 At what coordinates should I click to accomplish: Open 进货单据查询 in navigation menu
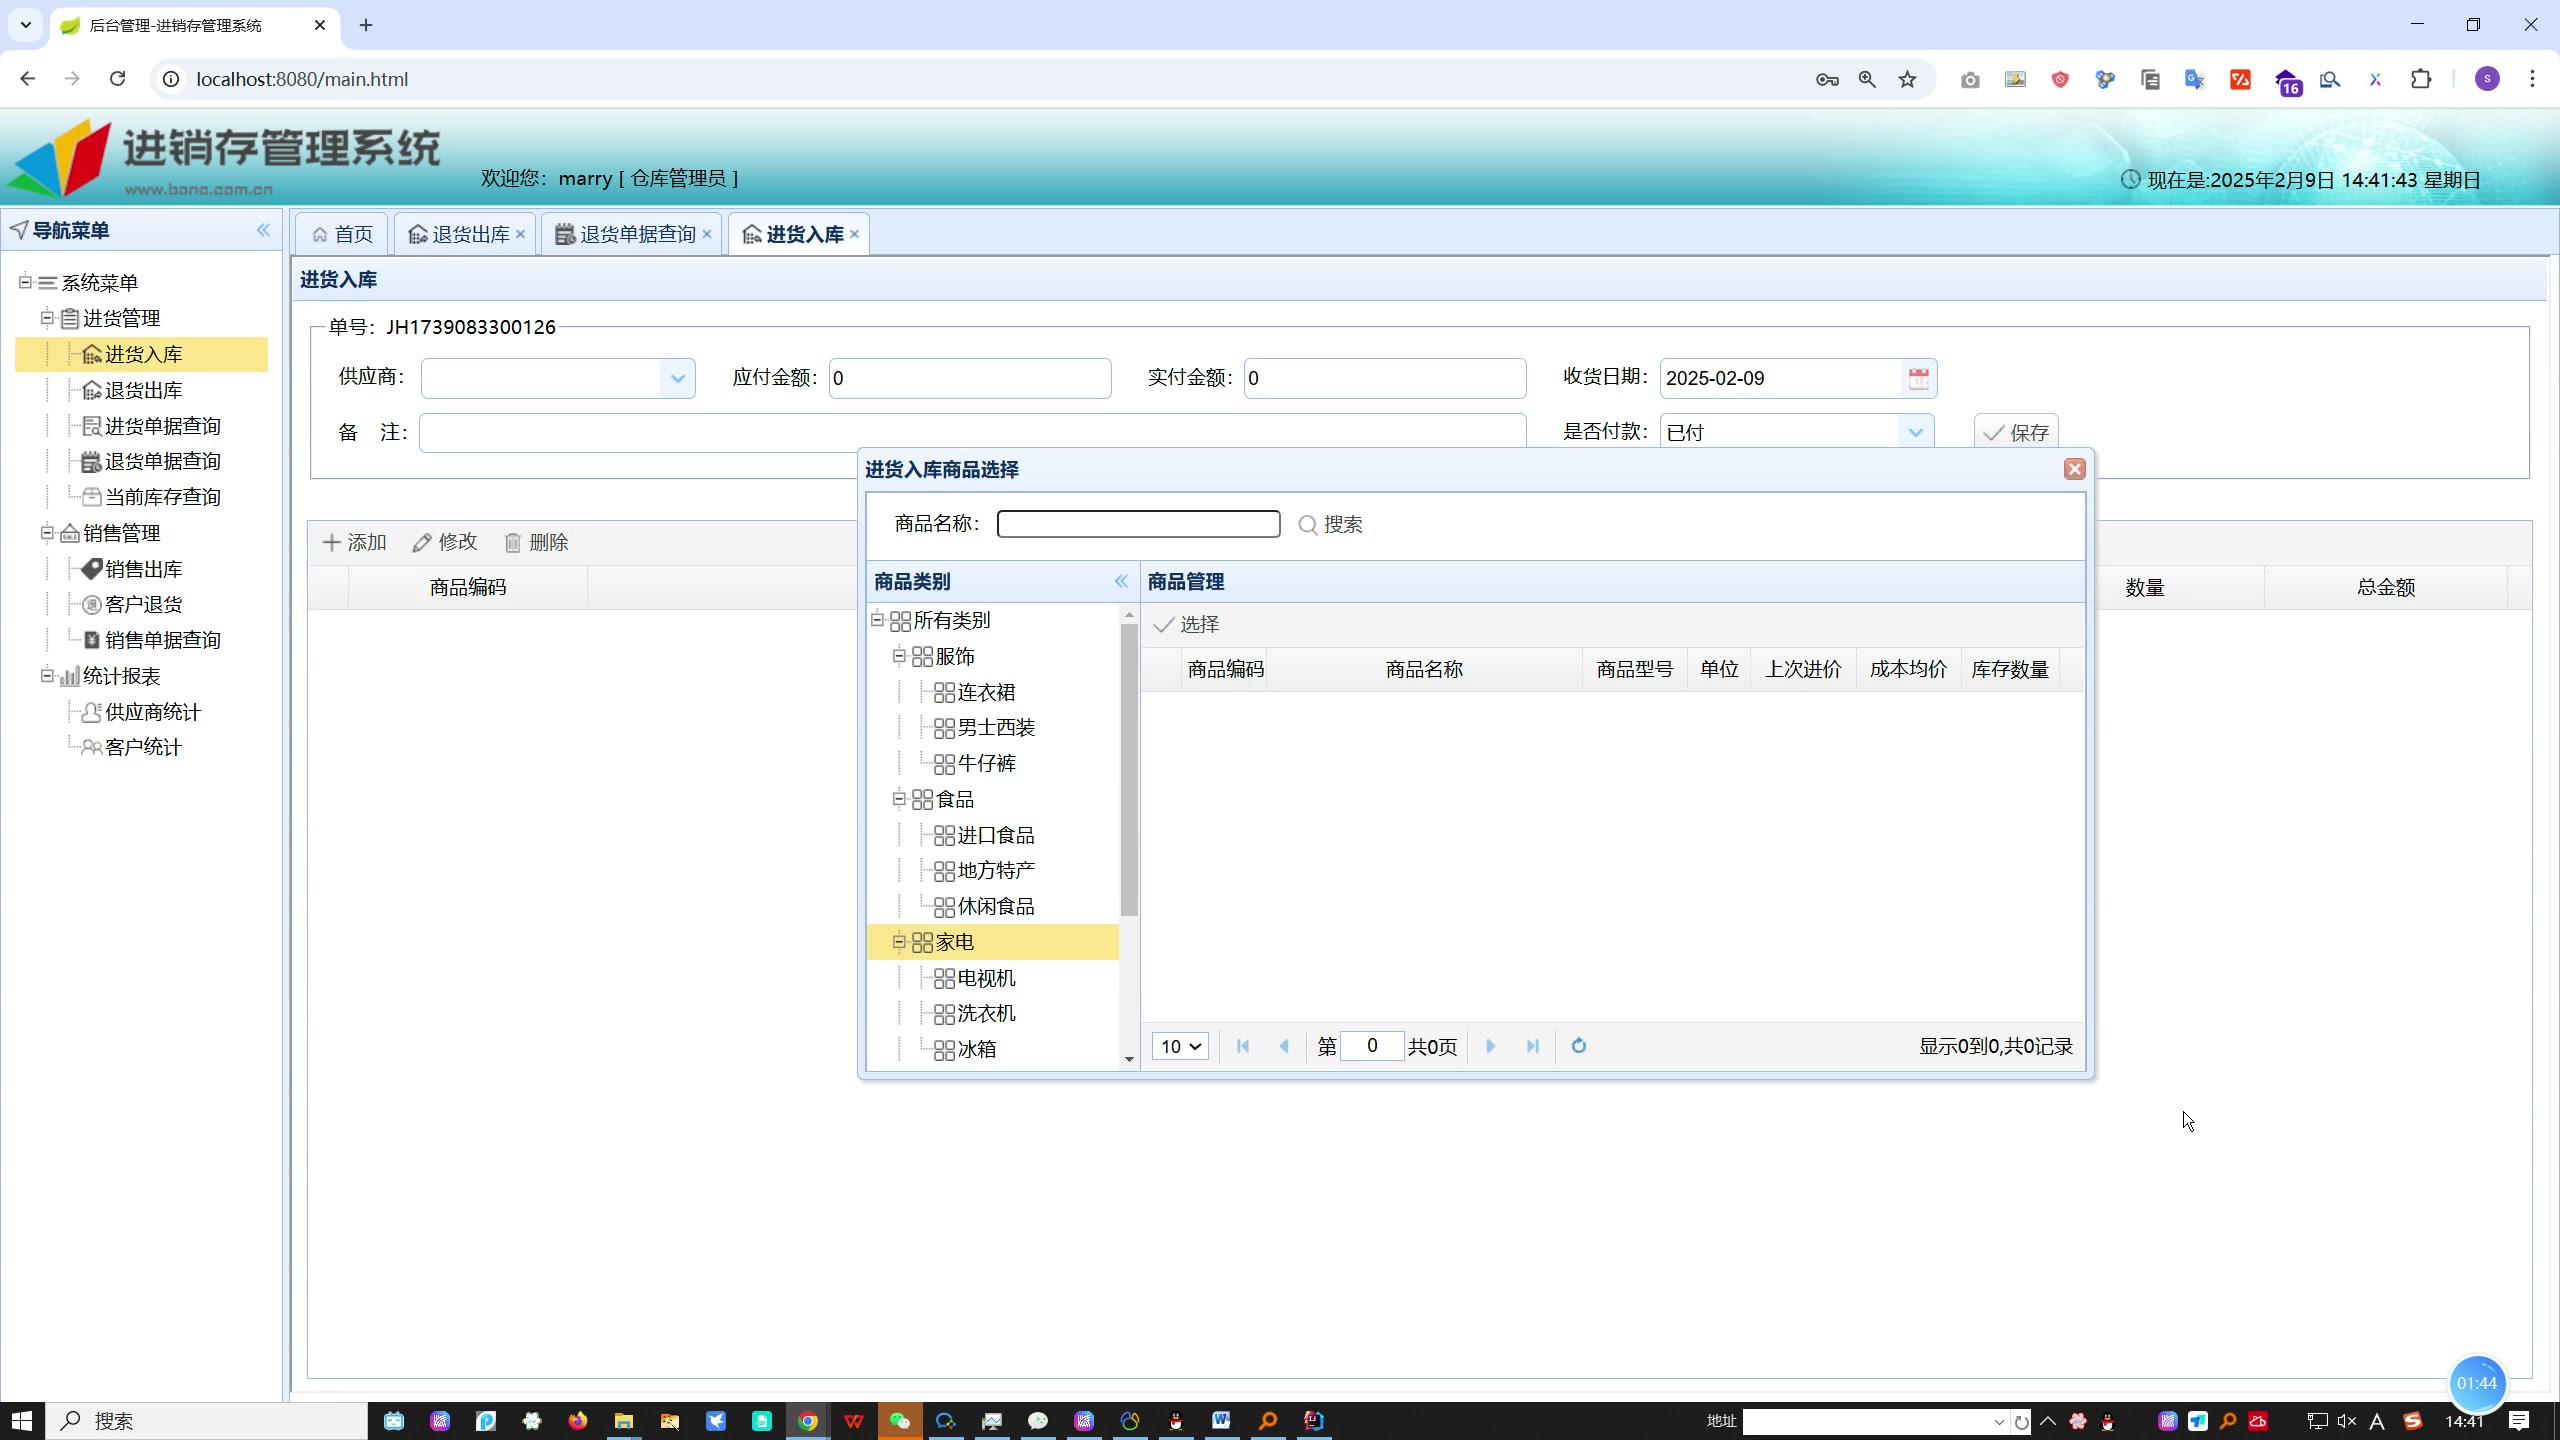[162, 426]
